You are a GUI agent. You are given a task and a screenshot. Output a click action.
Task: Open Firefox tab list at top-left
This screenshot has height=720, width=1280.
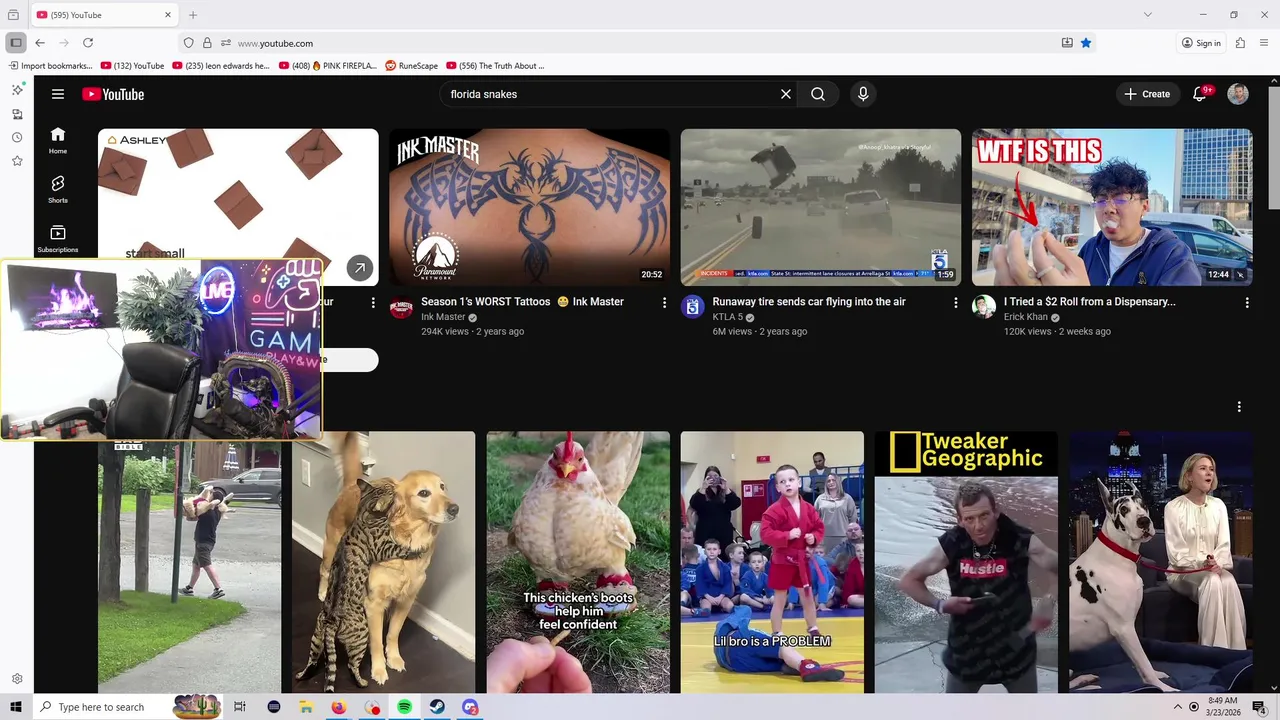[13, 15]
